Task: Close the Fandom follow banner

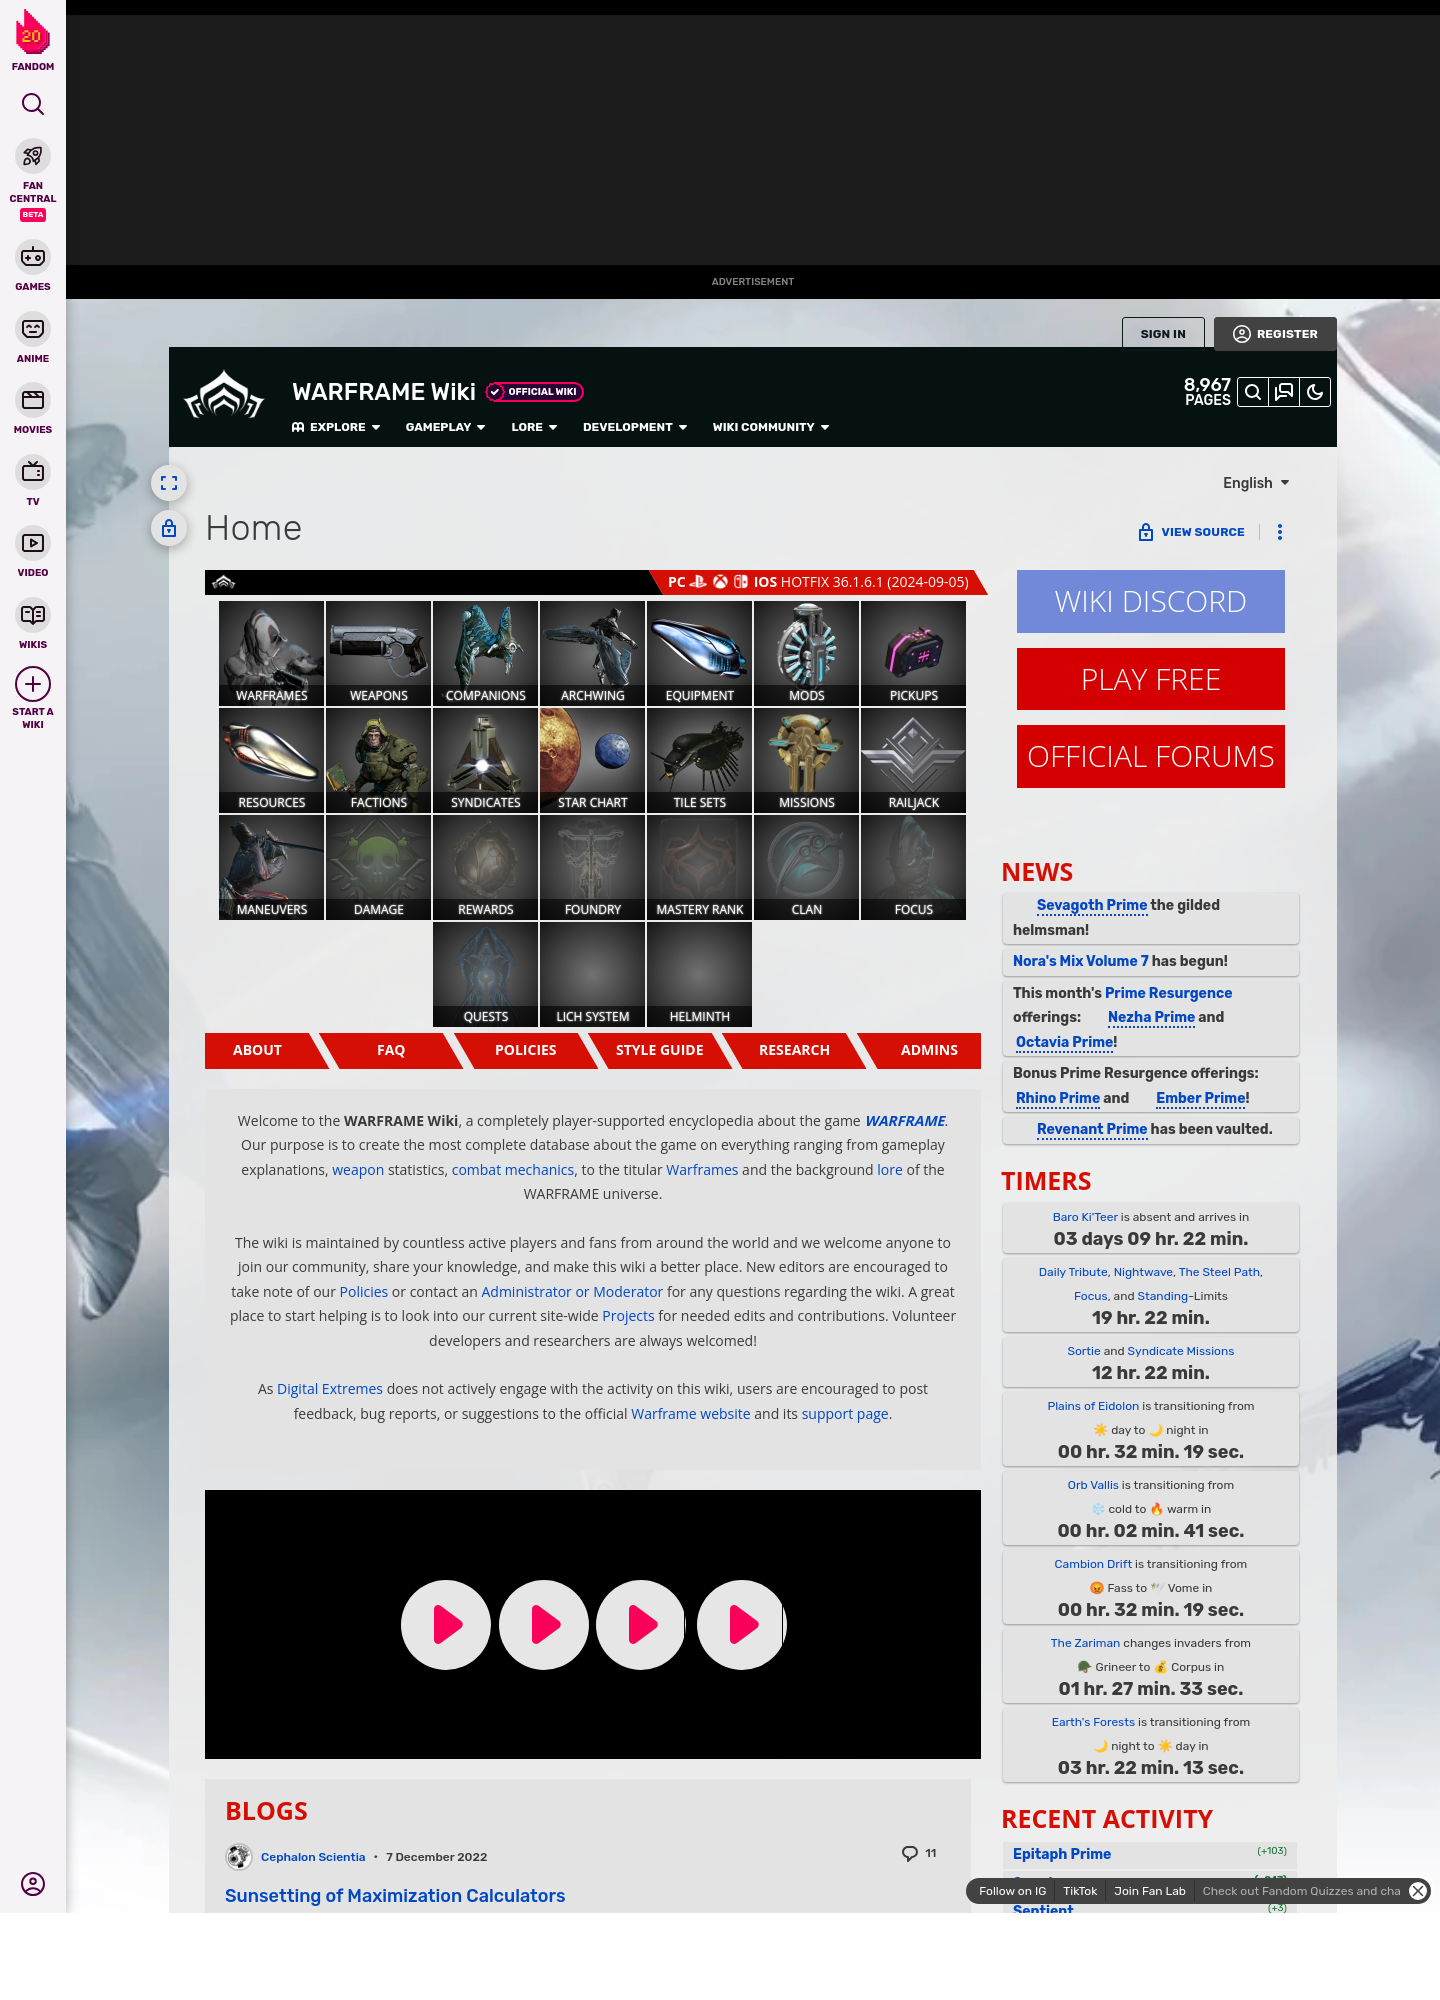Action: click(x=1418, y=1891)
